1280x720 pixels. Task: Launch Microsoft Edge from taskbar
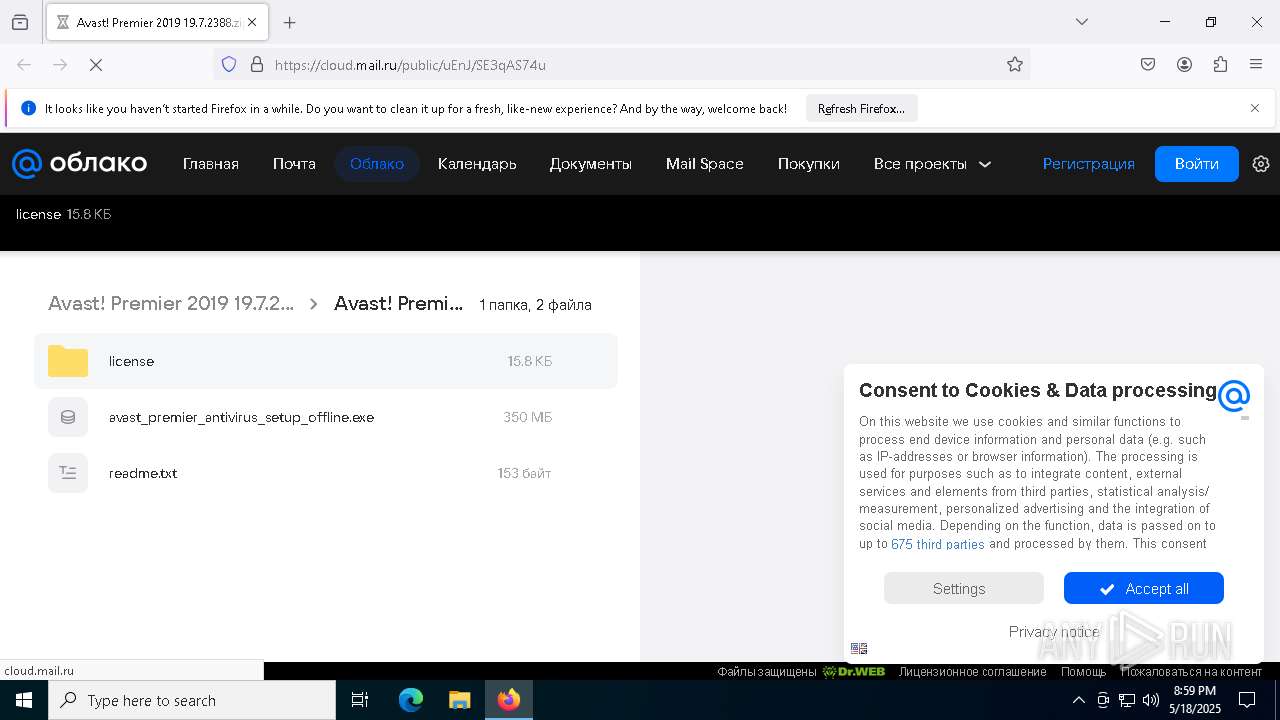[411, 700]
